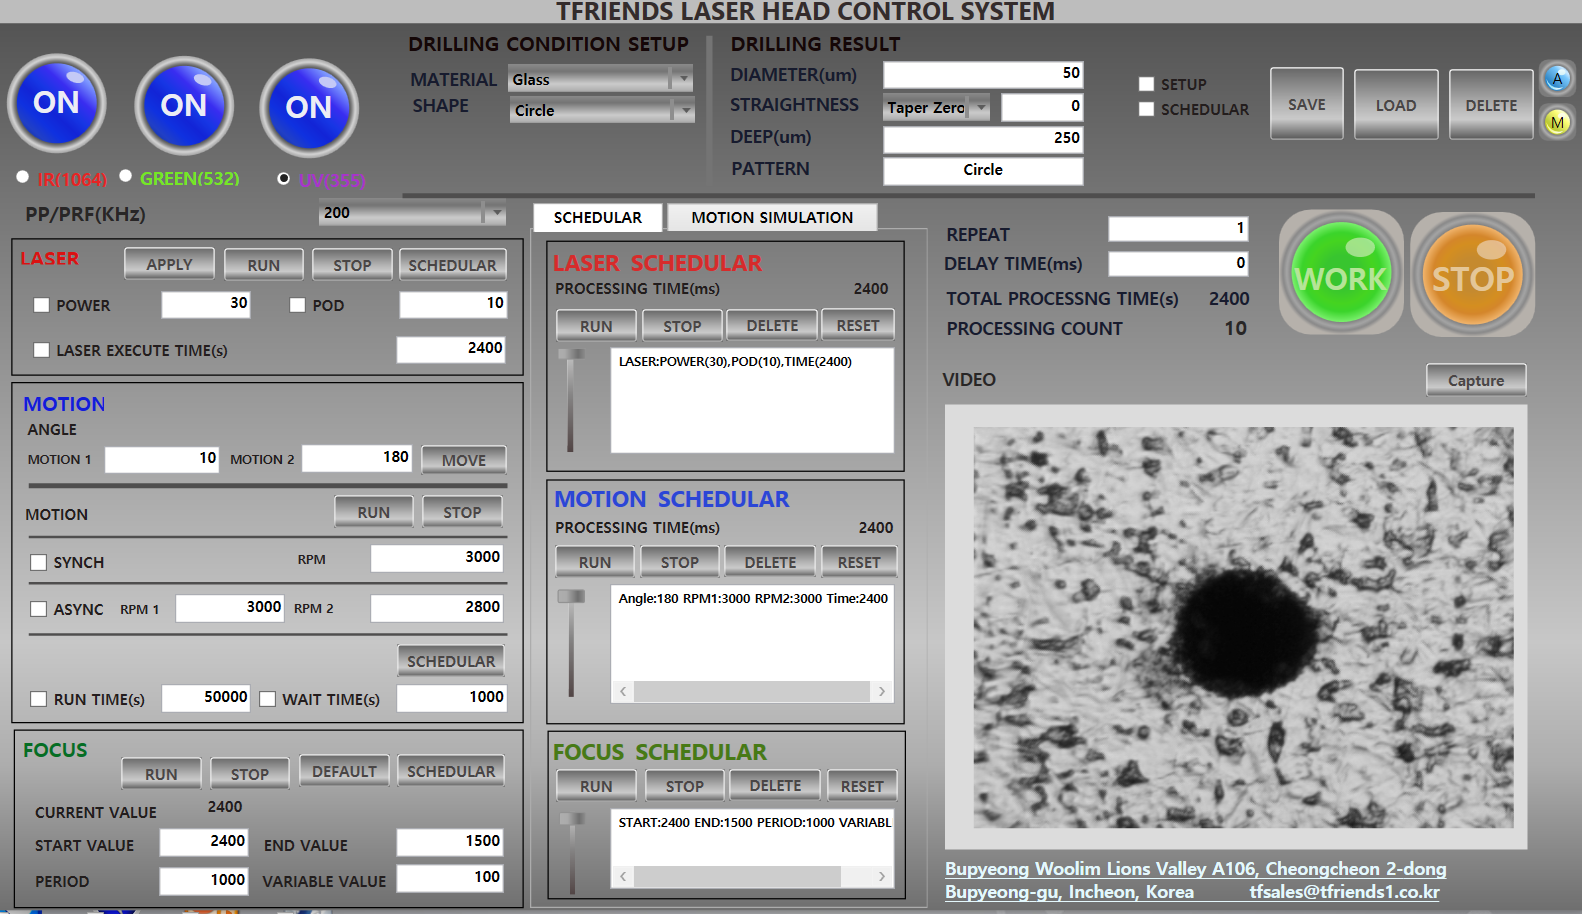The width and height of the screenshot is (1582, 914).
Task: Click the FOCUS DEFAULT button
Action: pos(344,771)
